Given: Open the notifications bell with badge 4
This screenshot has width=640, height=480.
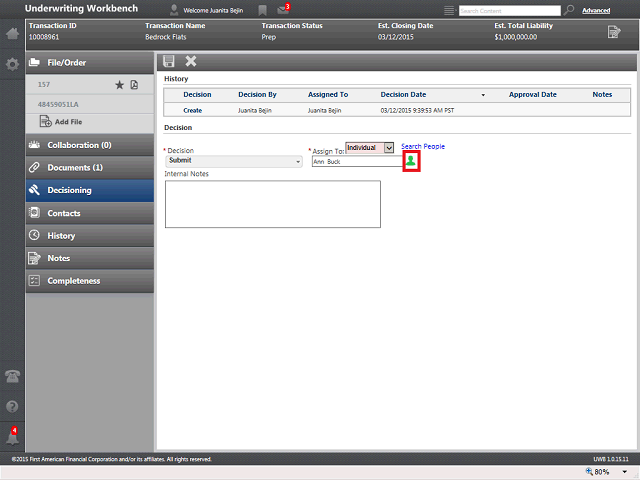Looking at the screenshot, I should (12, 437).
